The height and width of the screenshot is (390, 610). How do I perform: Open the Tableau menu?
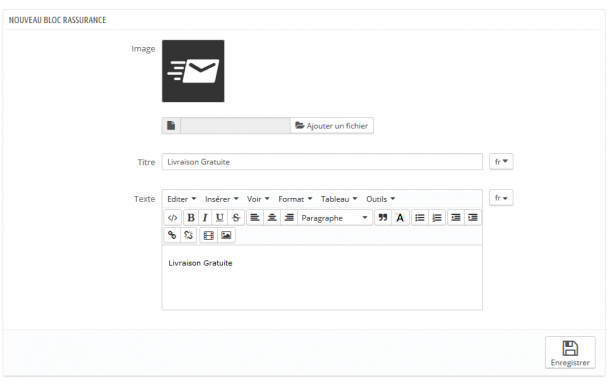pos(339,199)
